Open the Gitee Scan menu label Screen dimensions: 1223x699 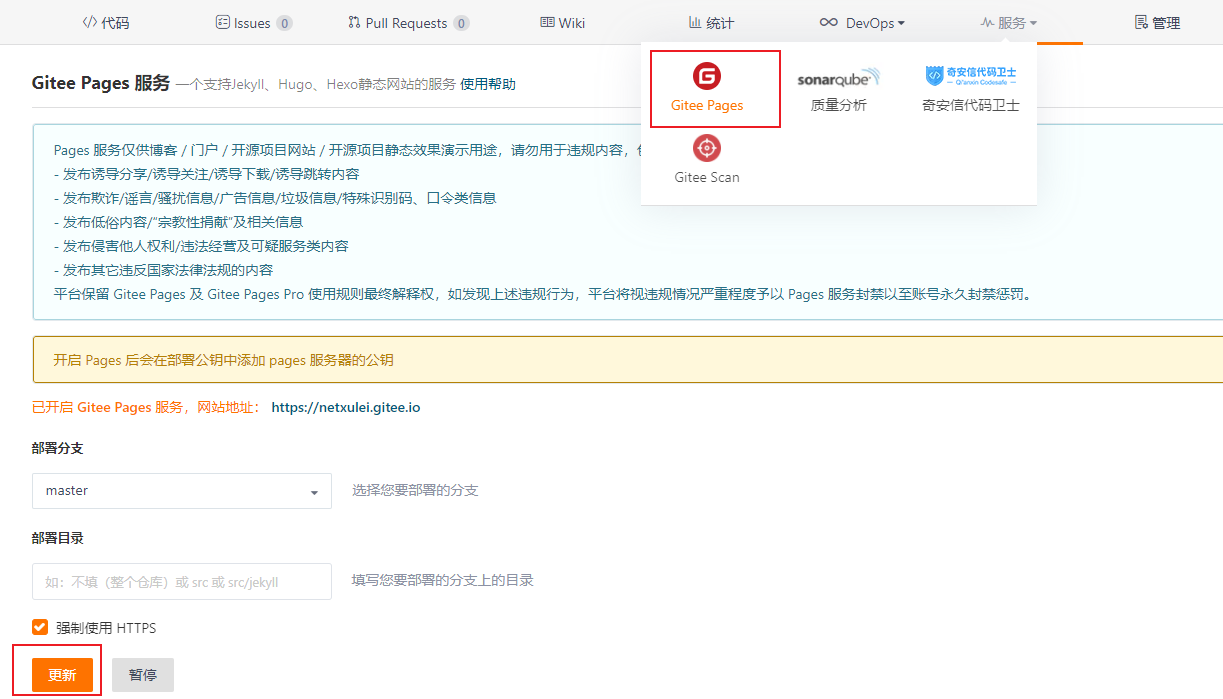click(x=707, y=177)
